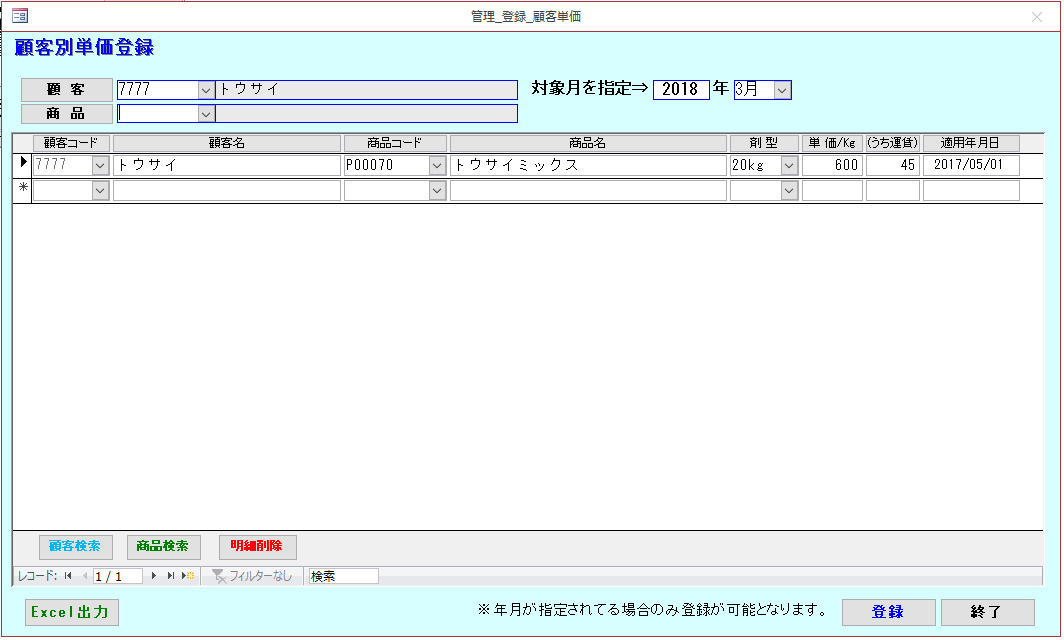Image resolution: width=1064 pixels, height=640 pixels.
Task: Go to next record arrow
Action: click(153, 576)
